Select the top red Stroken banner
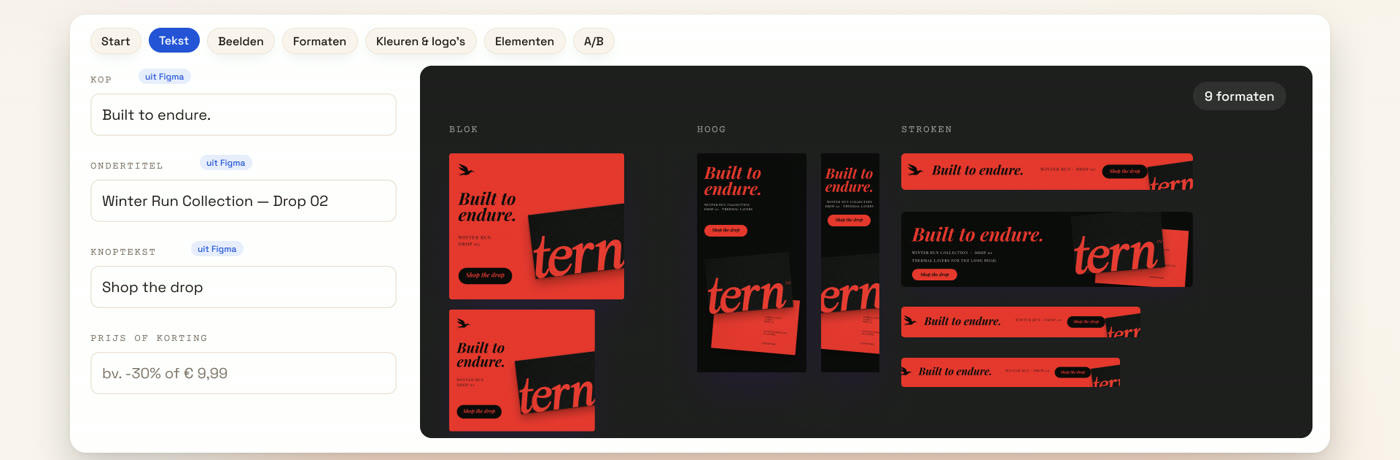1400x460 pixels. (1047, 171)
